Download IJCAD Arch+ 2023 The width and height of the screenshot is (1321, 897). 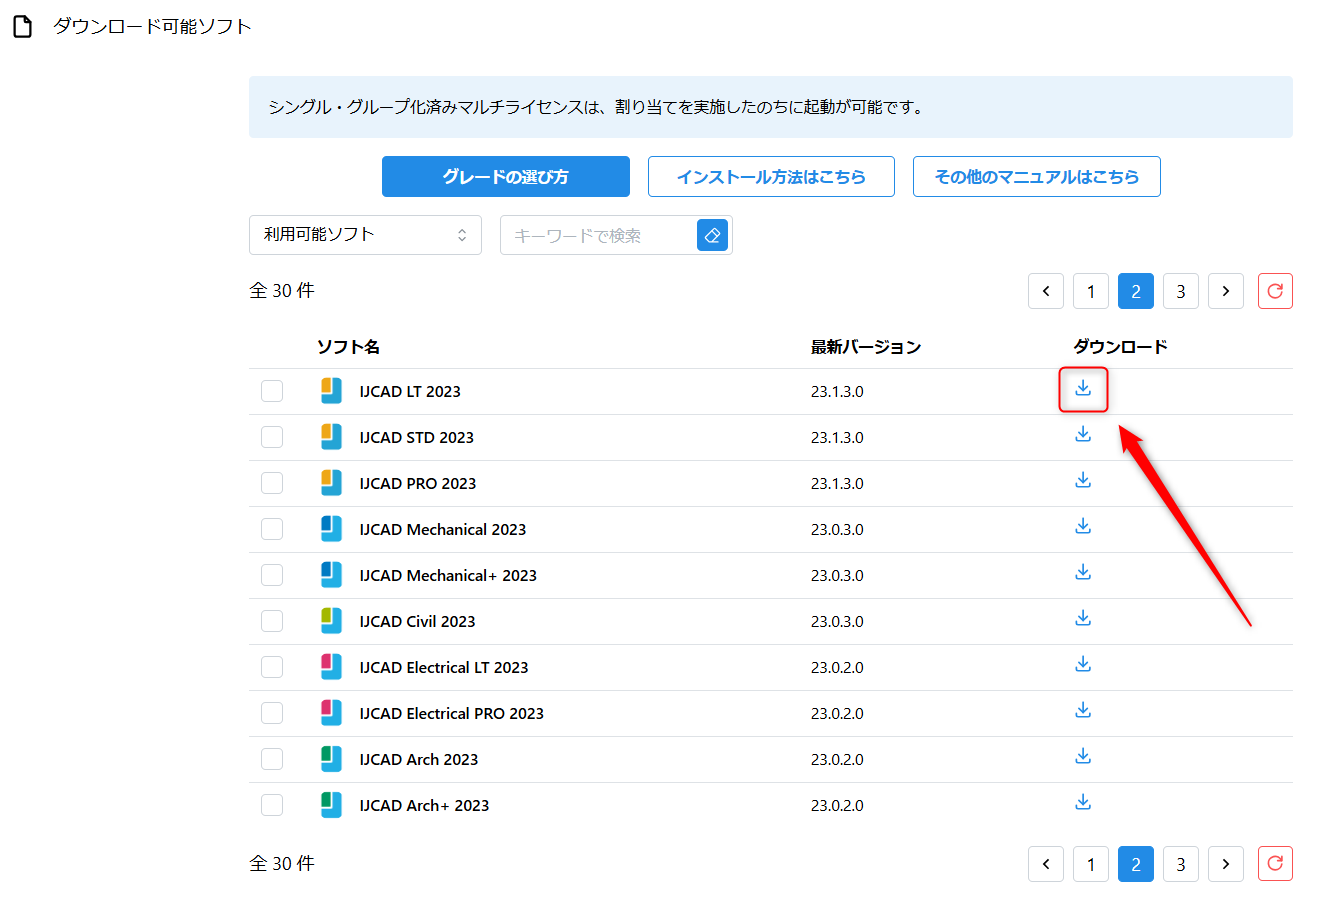(x=1083, y=802)
